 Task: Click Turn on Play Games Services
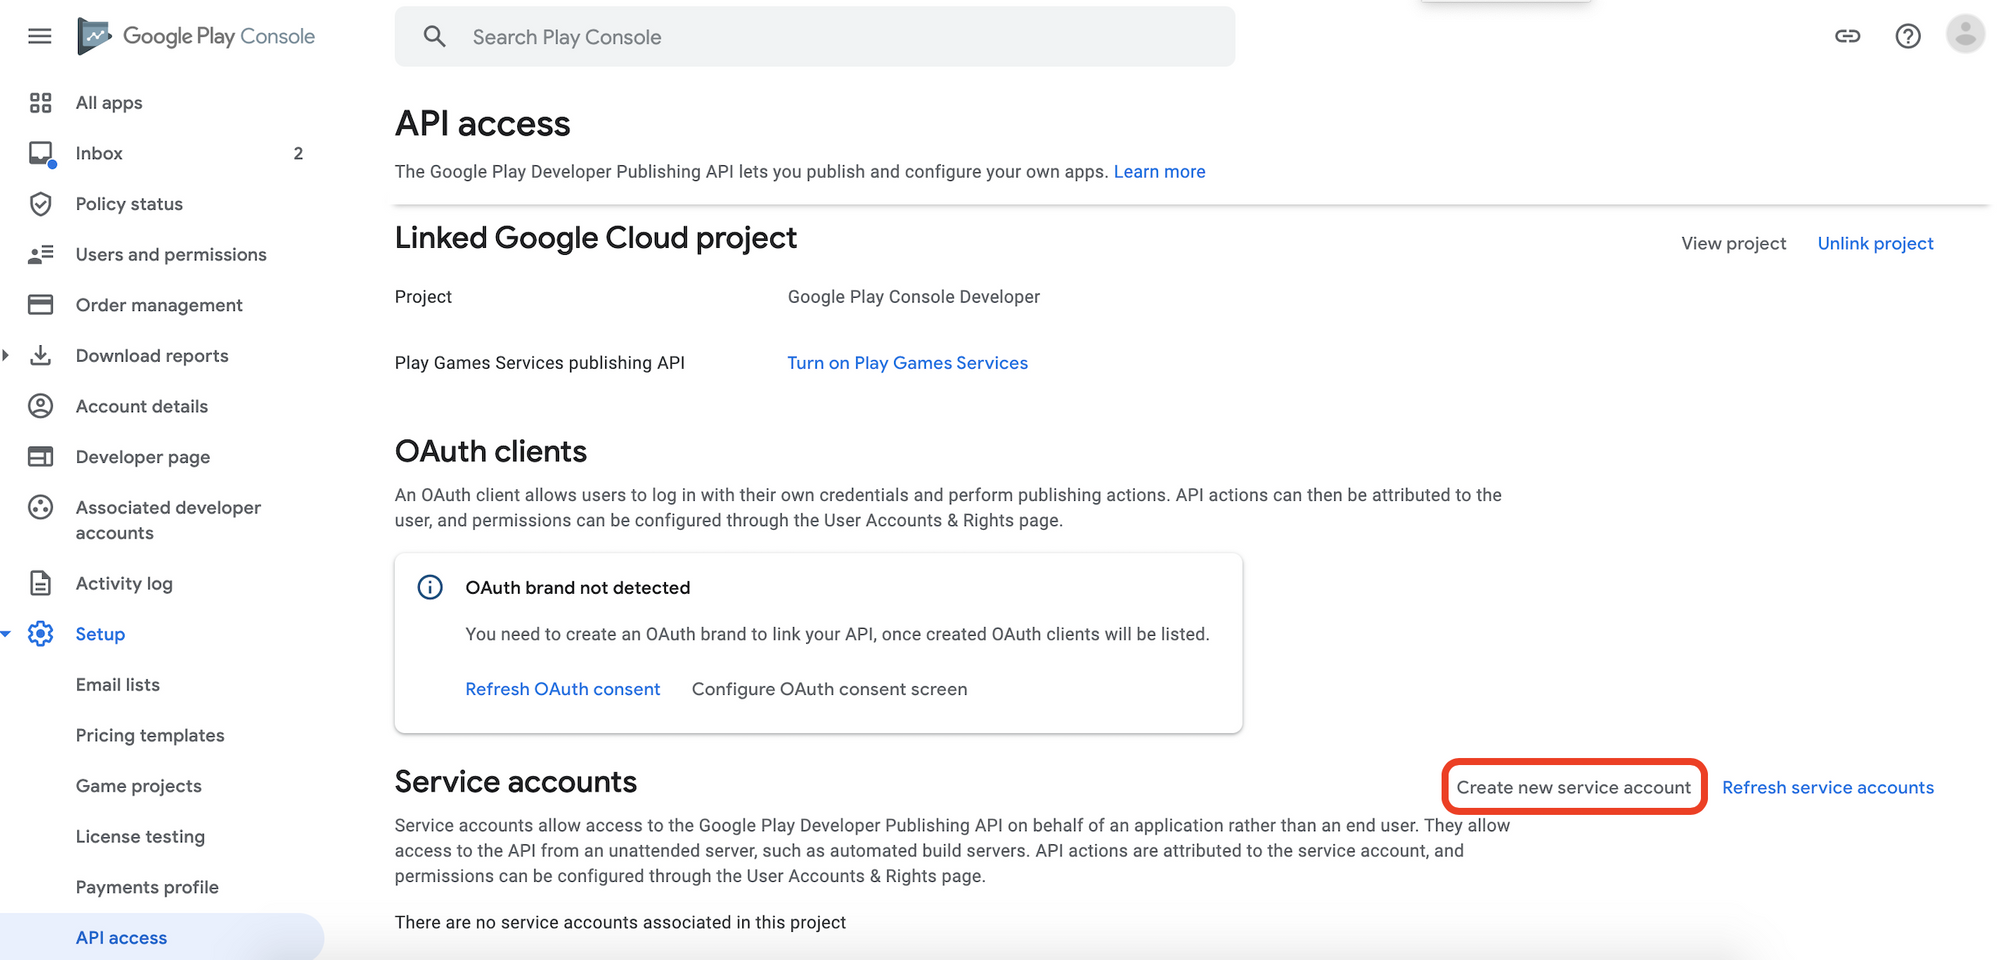[x=907, y=363]
